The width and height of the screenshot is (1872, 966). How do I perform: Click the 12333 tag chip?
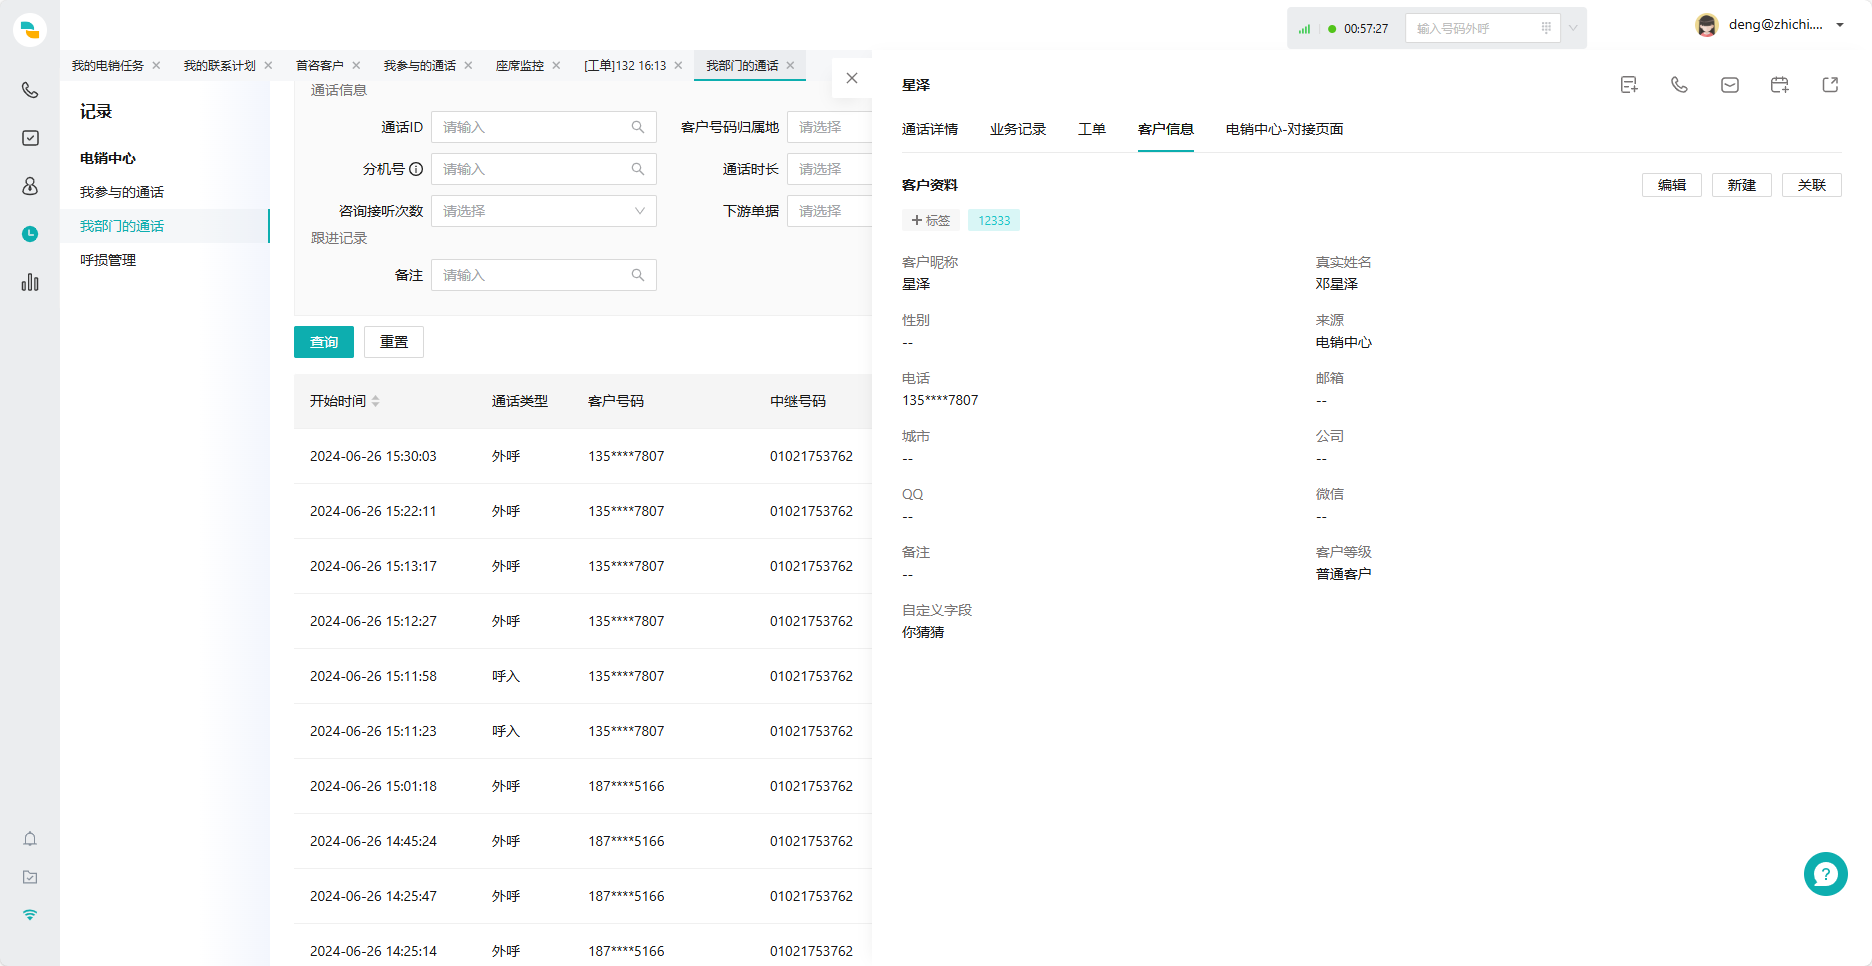(994, 220)
